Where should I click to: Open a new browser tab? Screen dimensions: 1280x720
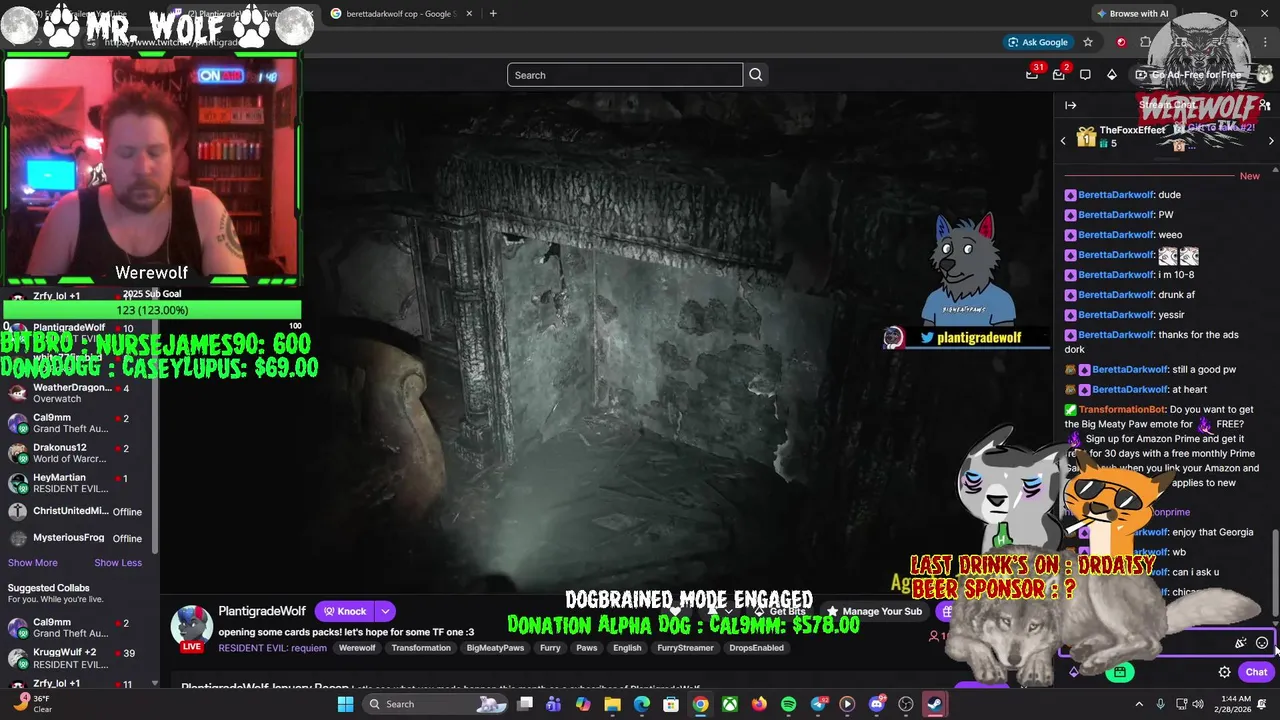[493, 14]
